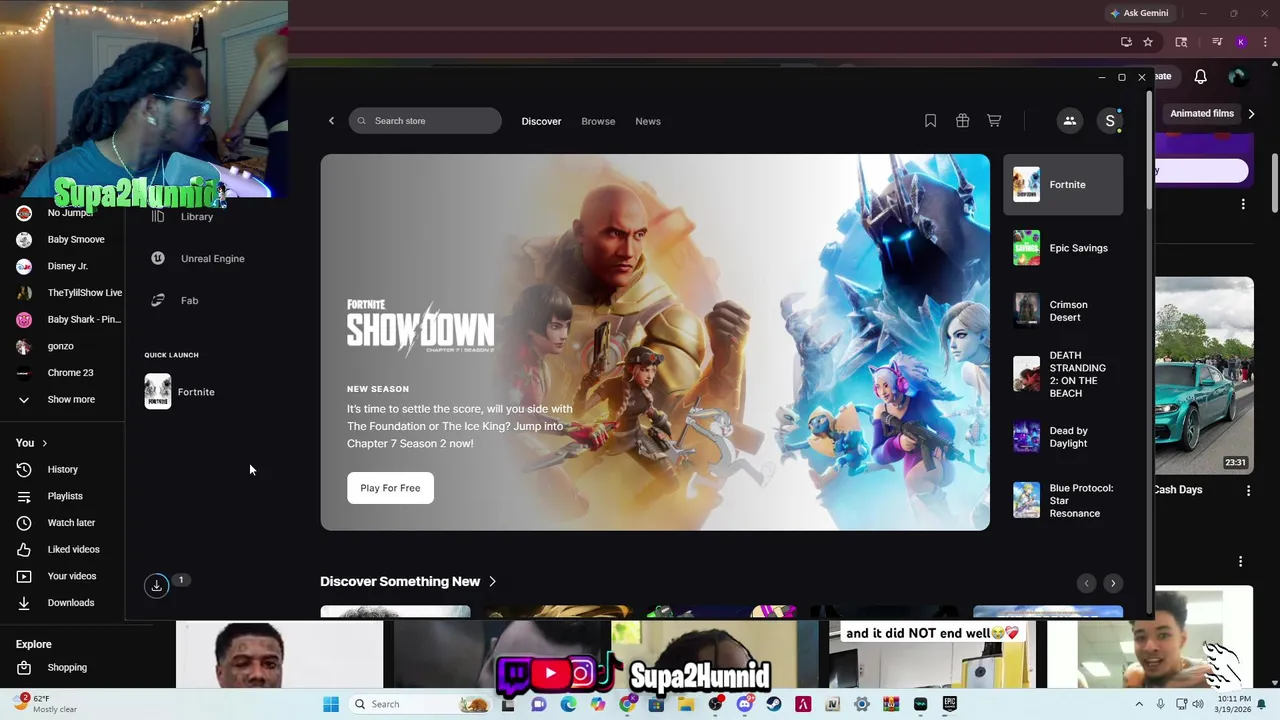Open the Chrome K profile avatar
Viewport: 1280px width, 720px height.
(1241, 42)
